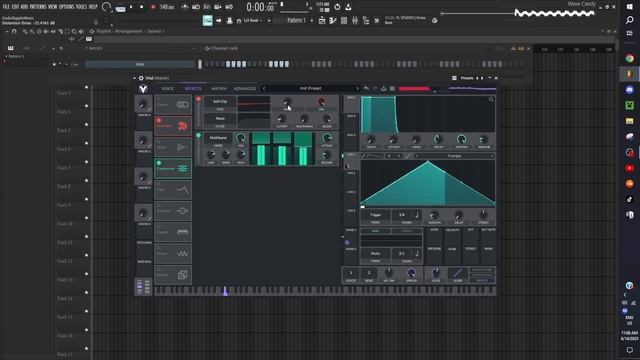Open the OPTIONS menu
The height and width of the screenshot is (360, 640).
click(x=67, y=7)
